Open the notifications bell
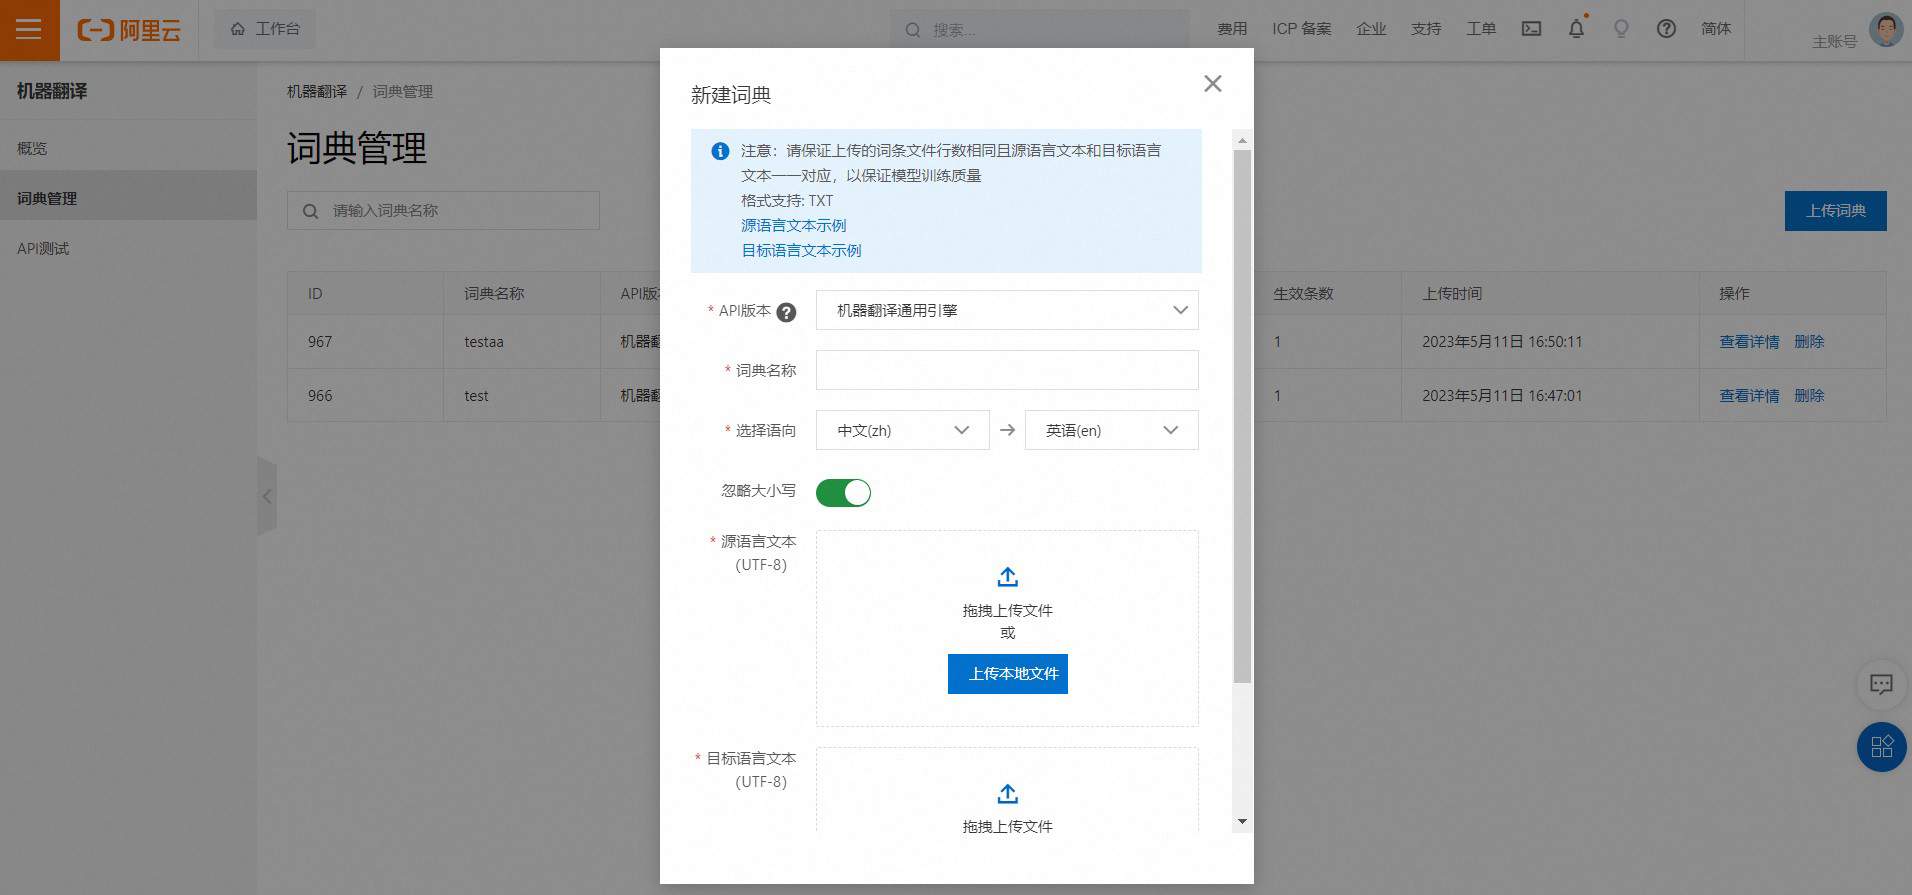The height and width of the screenshot is (895, 1912). [1576, 29]
